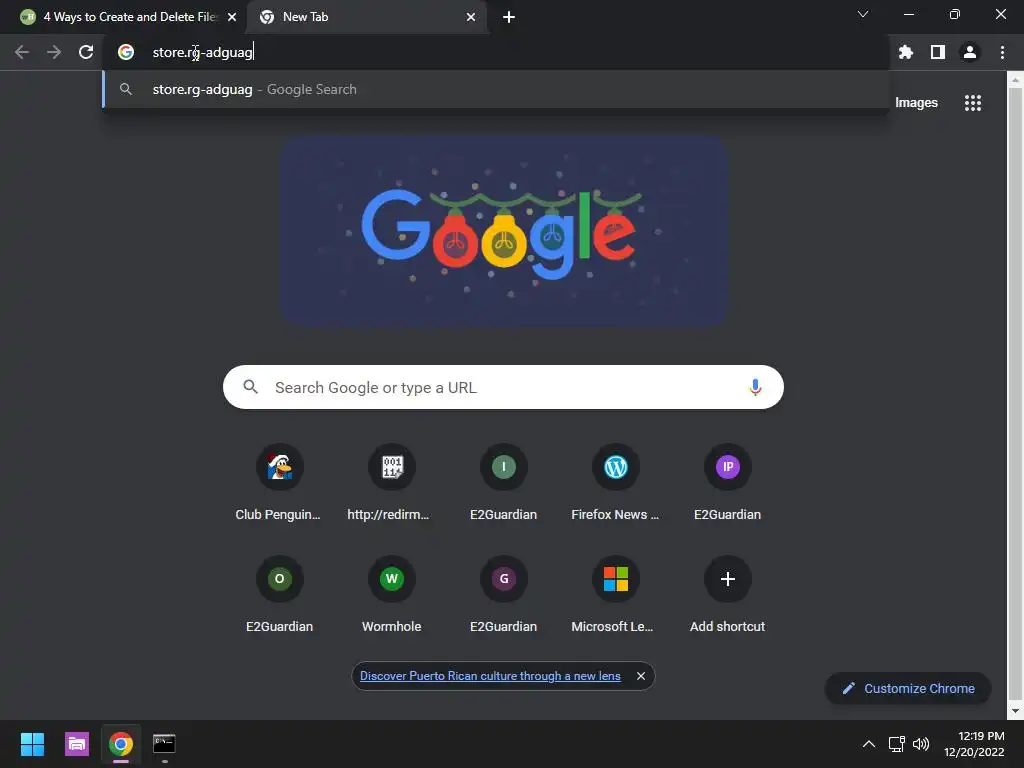This screenshot has height=768, width=1024.
Task: Open the terminal taskbar icon
Action: click(x=164, y=744)
